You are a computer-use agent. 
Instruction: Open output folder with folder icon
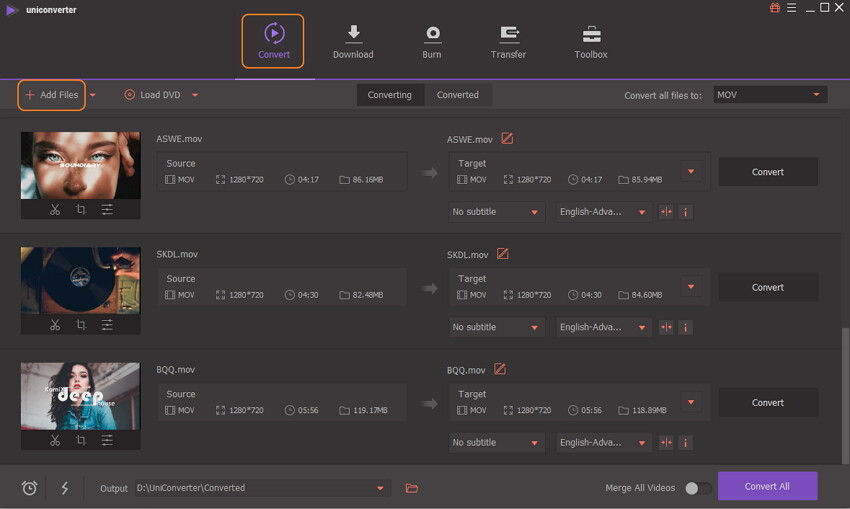coord(411,488)
